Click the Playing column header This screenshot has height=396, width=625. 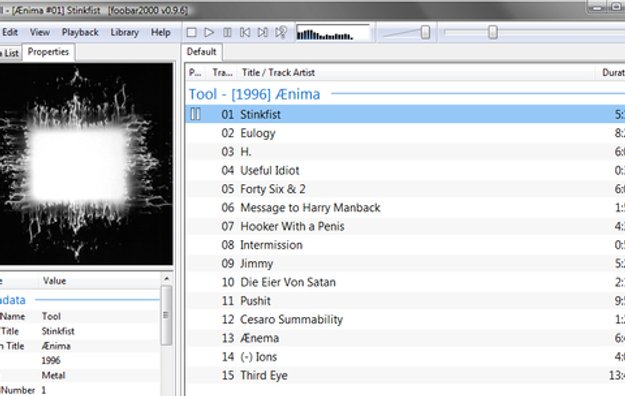point(195,73)
